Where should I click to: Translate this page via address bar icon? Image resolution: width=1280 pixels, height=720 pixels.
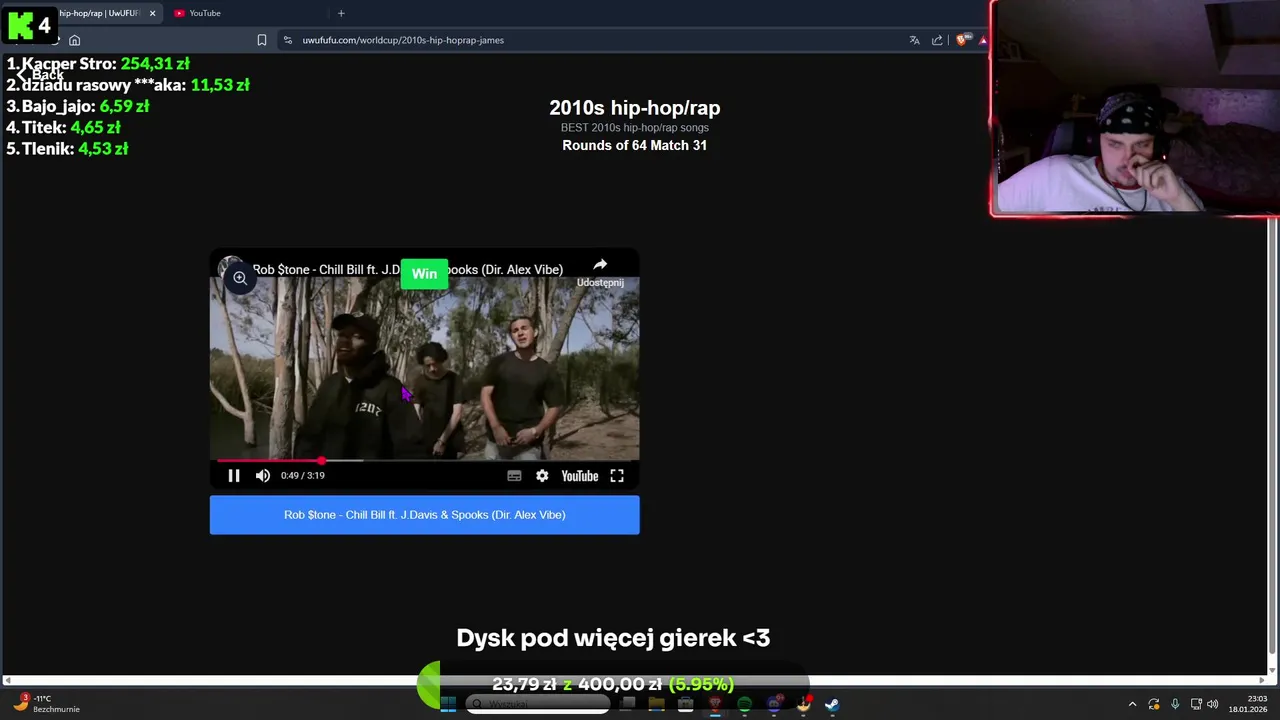(x=914, y=40)
